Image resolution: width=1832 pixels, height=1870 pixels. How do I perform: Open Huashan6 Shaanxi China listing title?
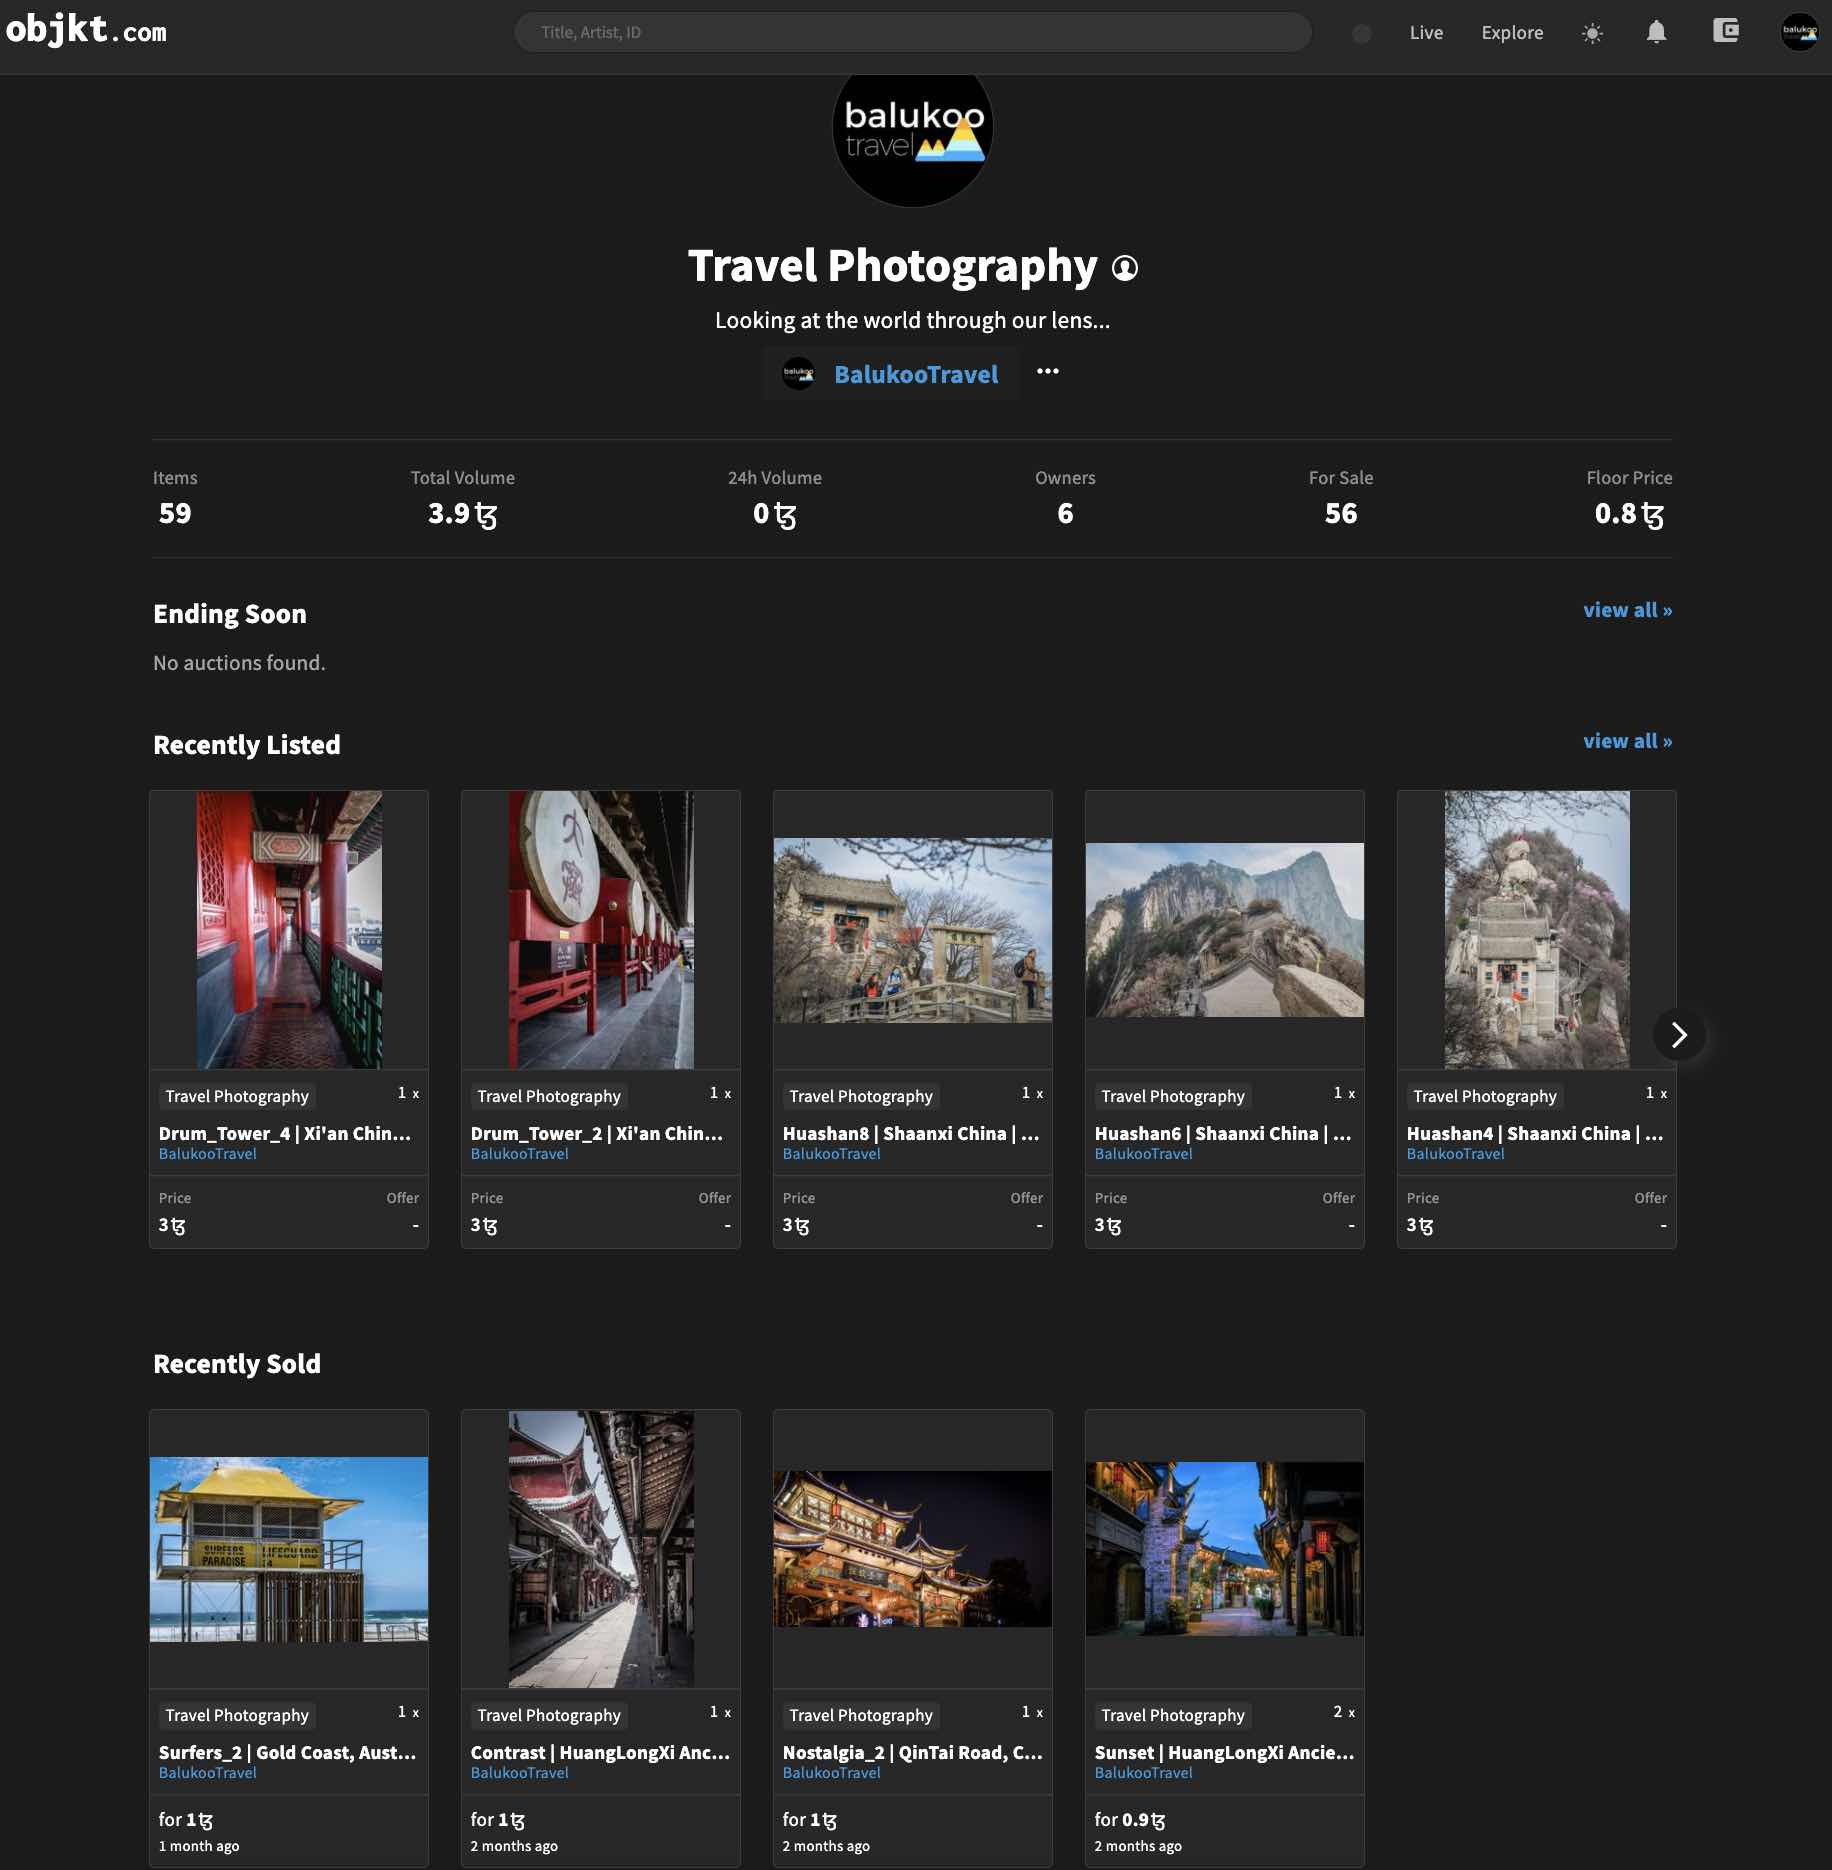[1222, 1133]
